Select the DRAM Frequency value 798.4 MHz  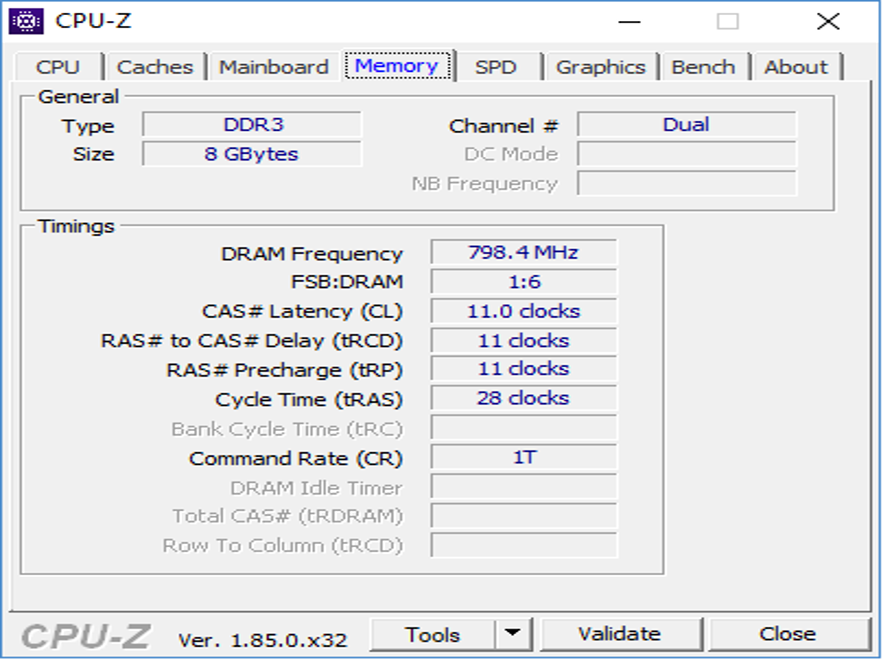tap(524, 252)
